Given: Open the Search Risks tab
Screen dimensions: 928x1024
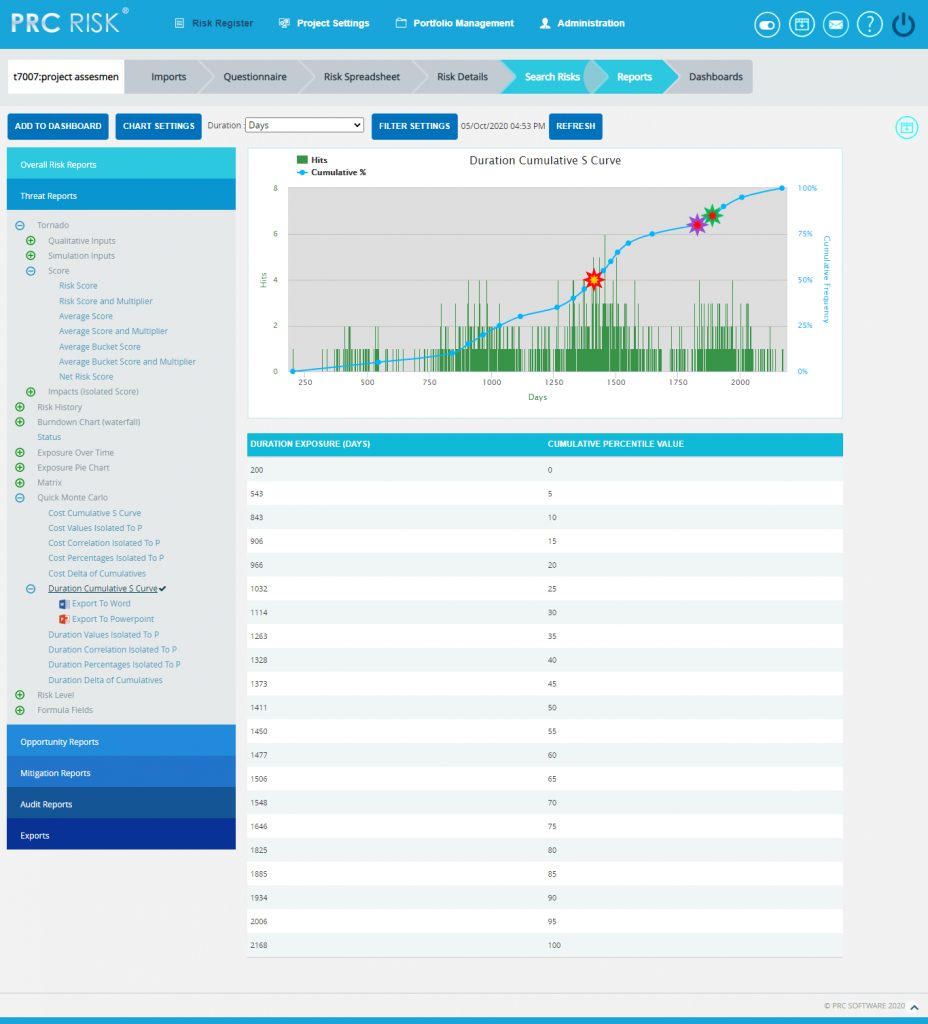Looking at the screenshot, I should pyautogui.click(x=552, y=77).
